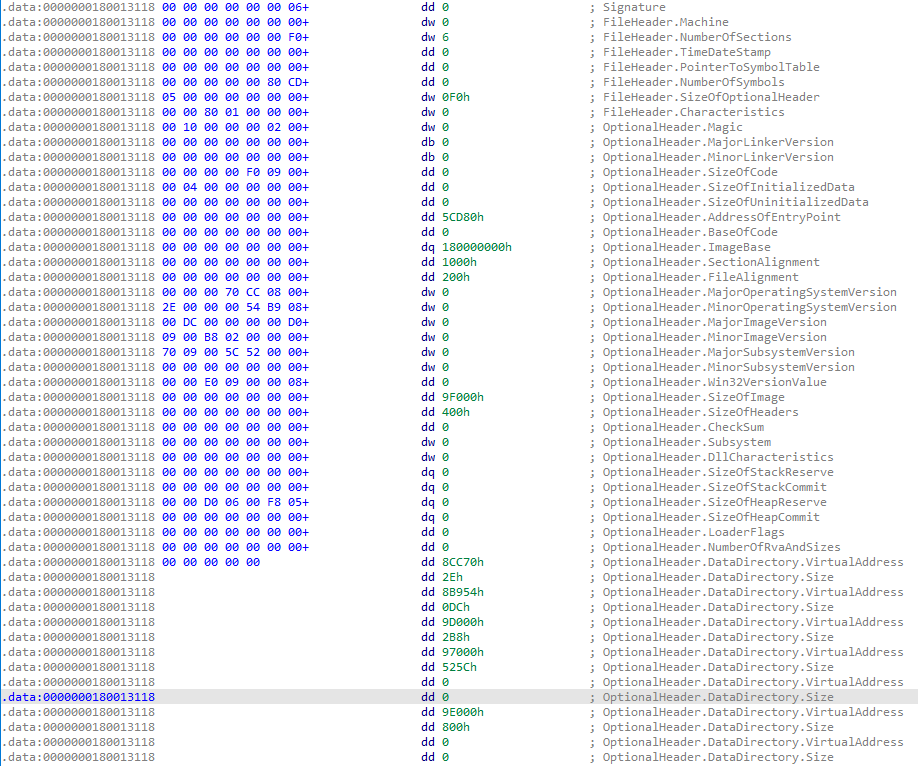Select the 'dd 2Eh' value
Image resolution: width=918 pixels, height=766 pixels.
442,577
